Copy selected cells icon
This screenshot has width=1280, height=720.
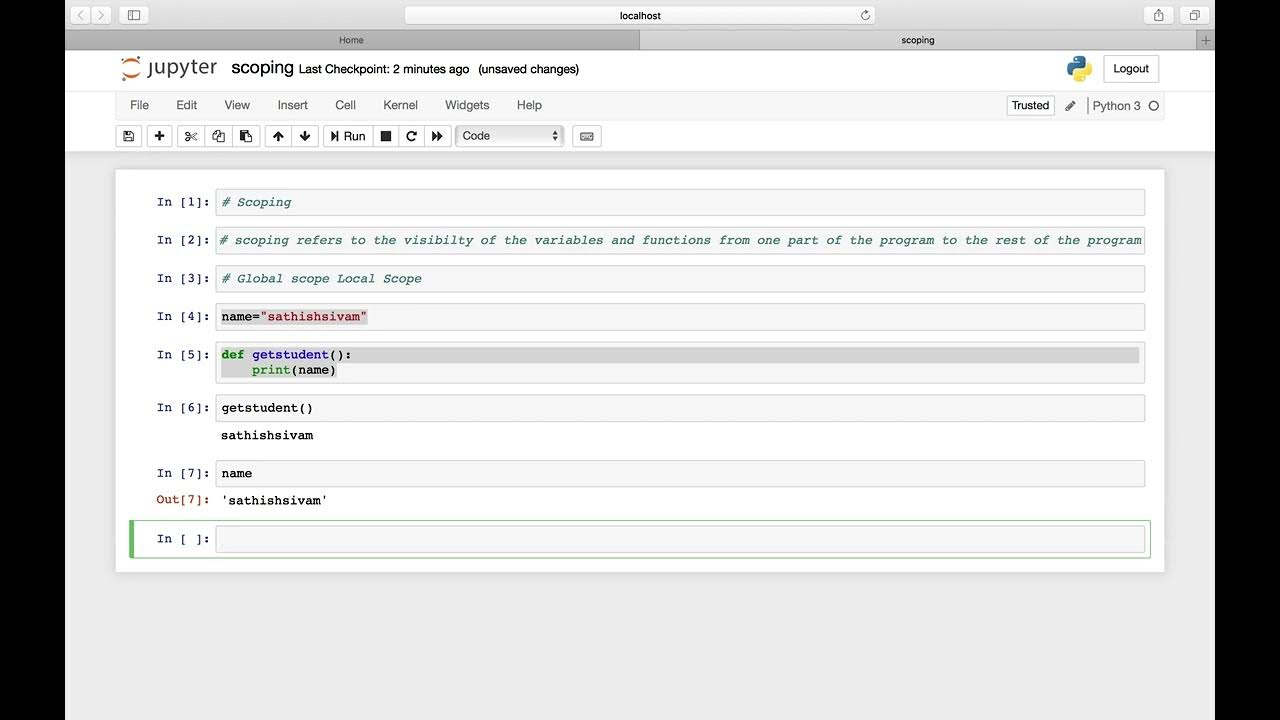click(218, 136)
